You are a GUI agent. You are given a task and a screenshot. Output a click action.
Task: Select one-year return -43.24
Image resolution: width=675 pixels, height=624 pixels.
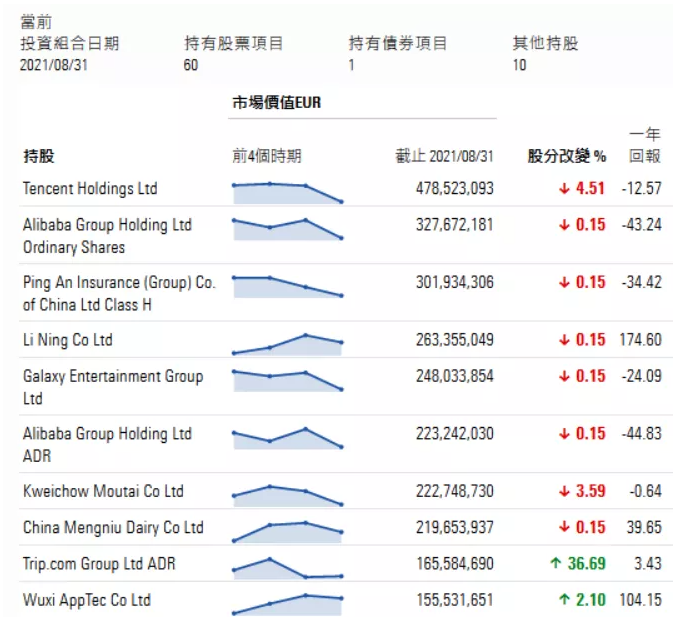pyautogui.click(x=641, y=225)
